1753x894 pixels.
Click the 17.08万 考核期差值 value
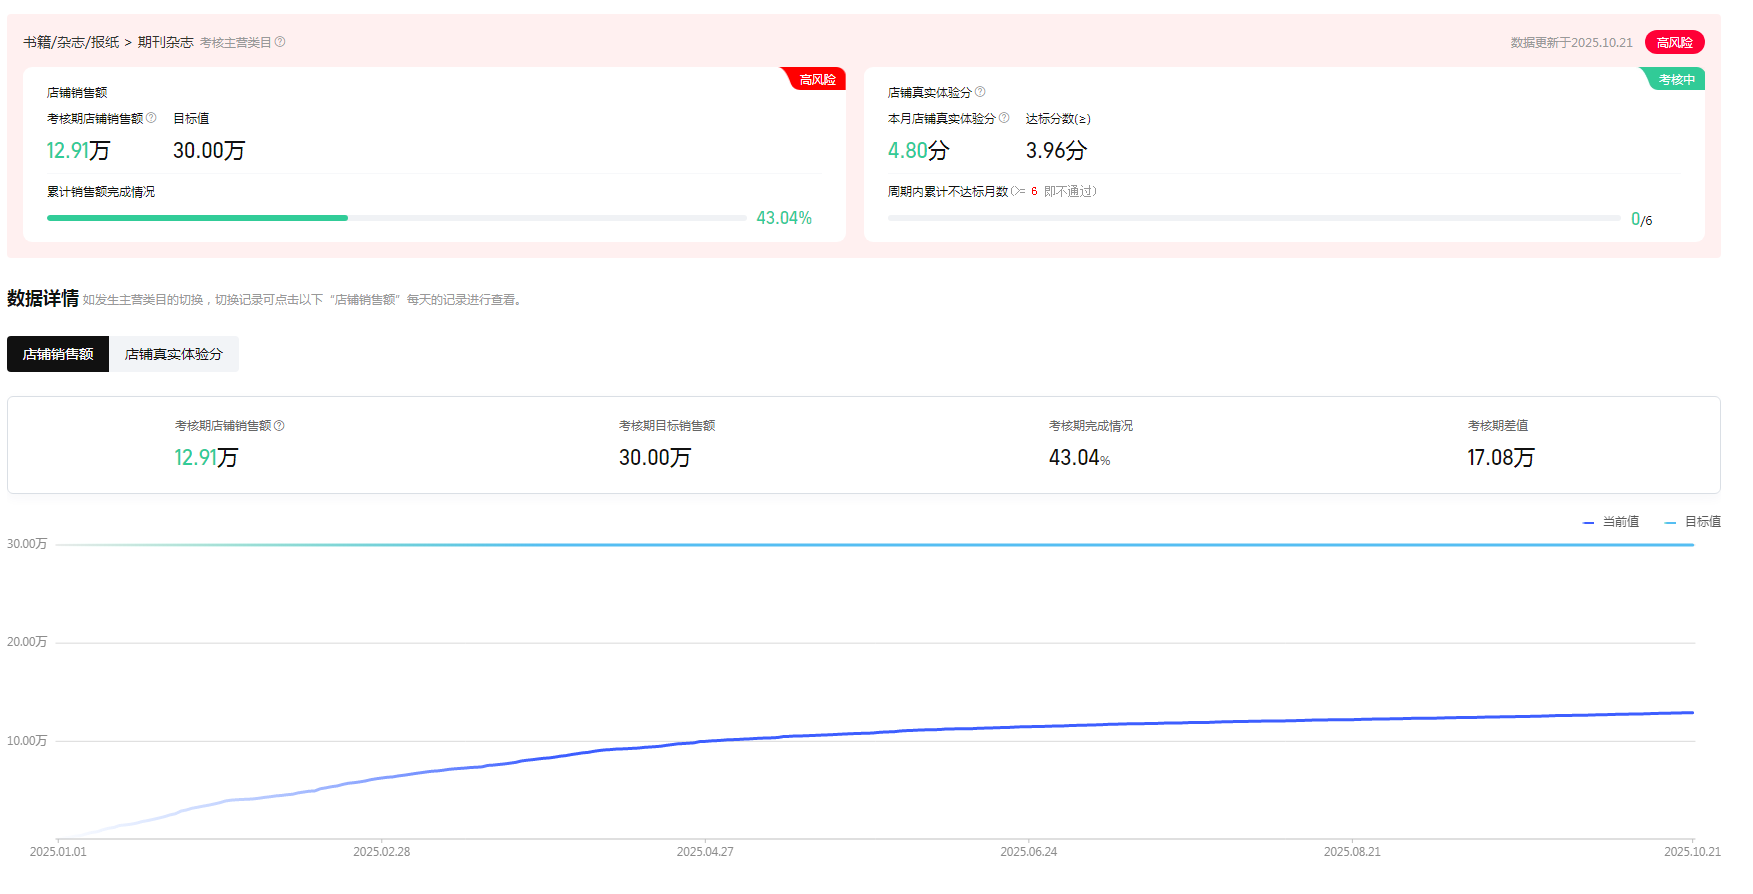coord(1500,458)
